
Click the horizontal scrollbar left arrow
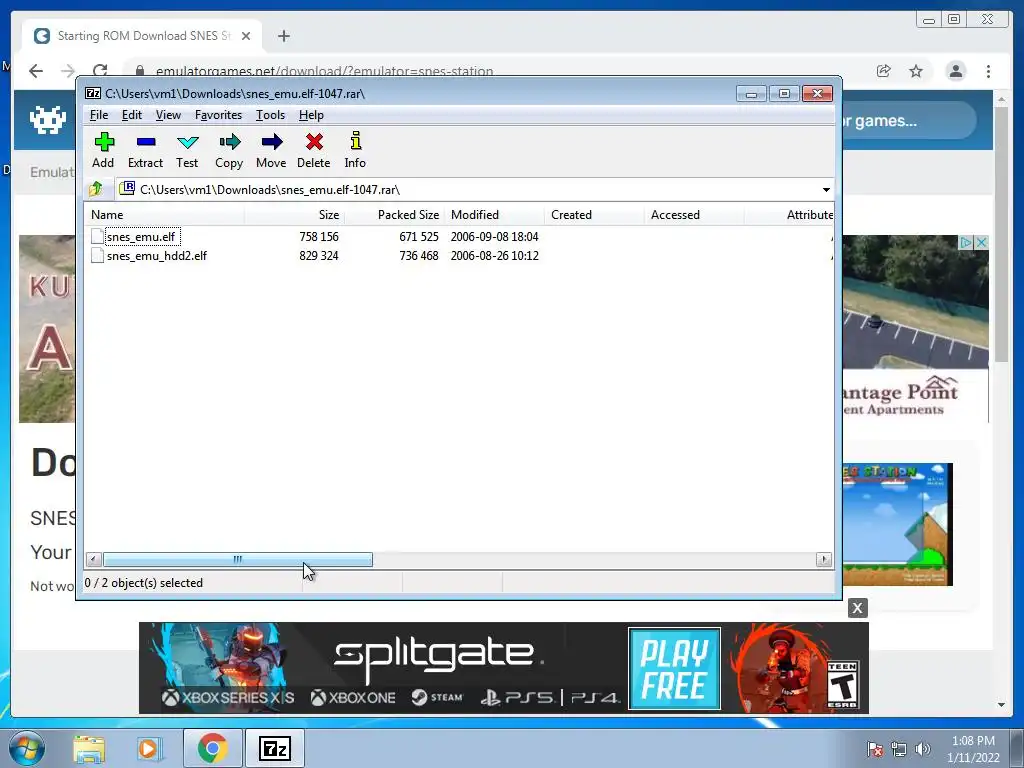(93, 559)
